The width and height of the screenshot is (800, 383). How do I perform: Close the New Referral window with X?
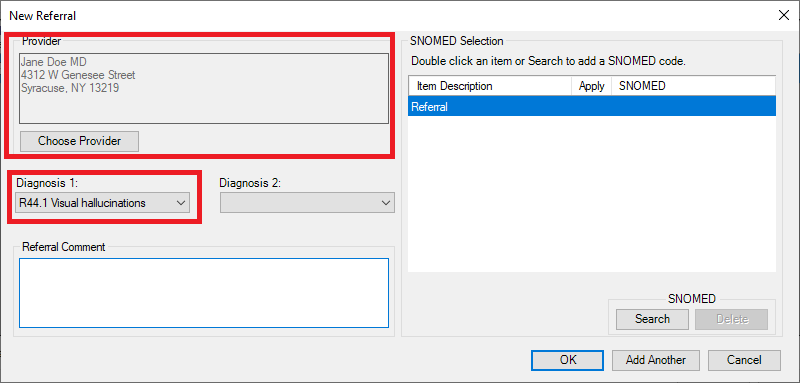(783, 15)
